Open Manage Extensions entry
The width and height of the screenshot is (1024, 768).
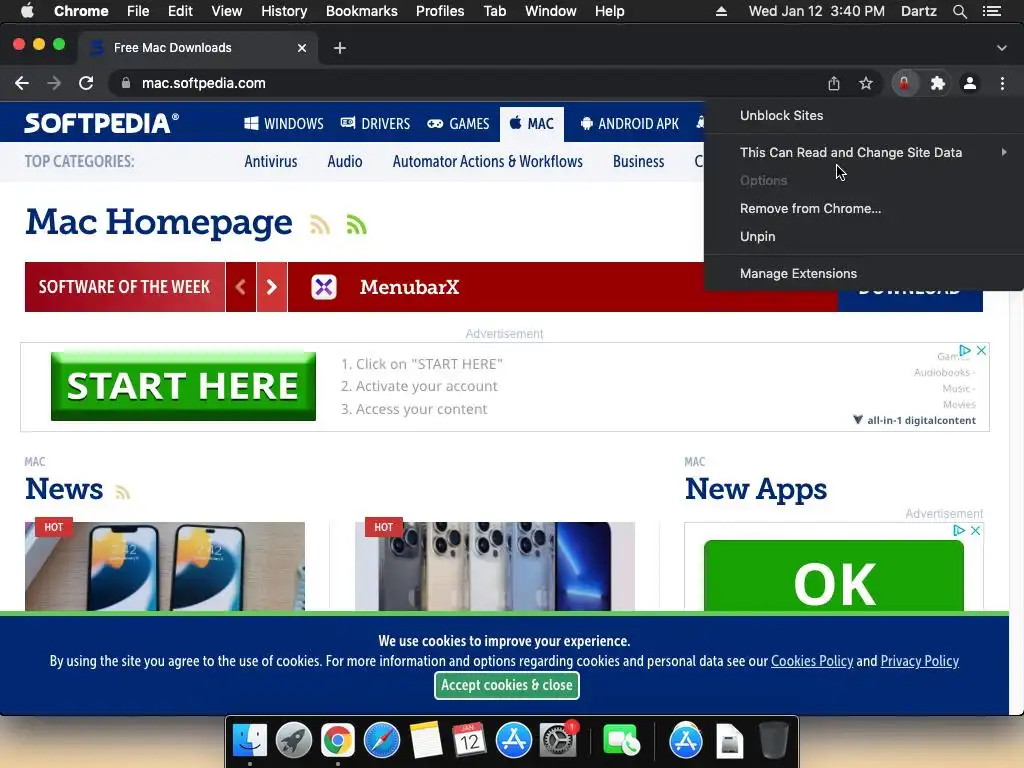point(865,274)
